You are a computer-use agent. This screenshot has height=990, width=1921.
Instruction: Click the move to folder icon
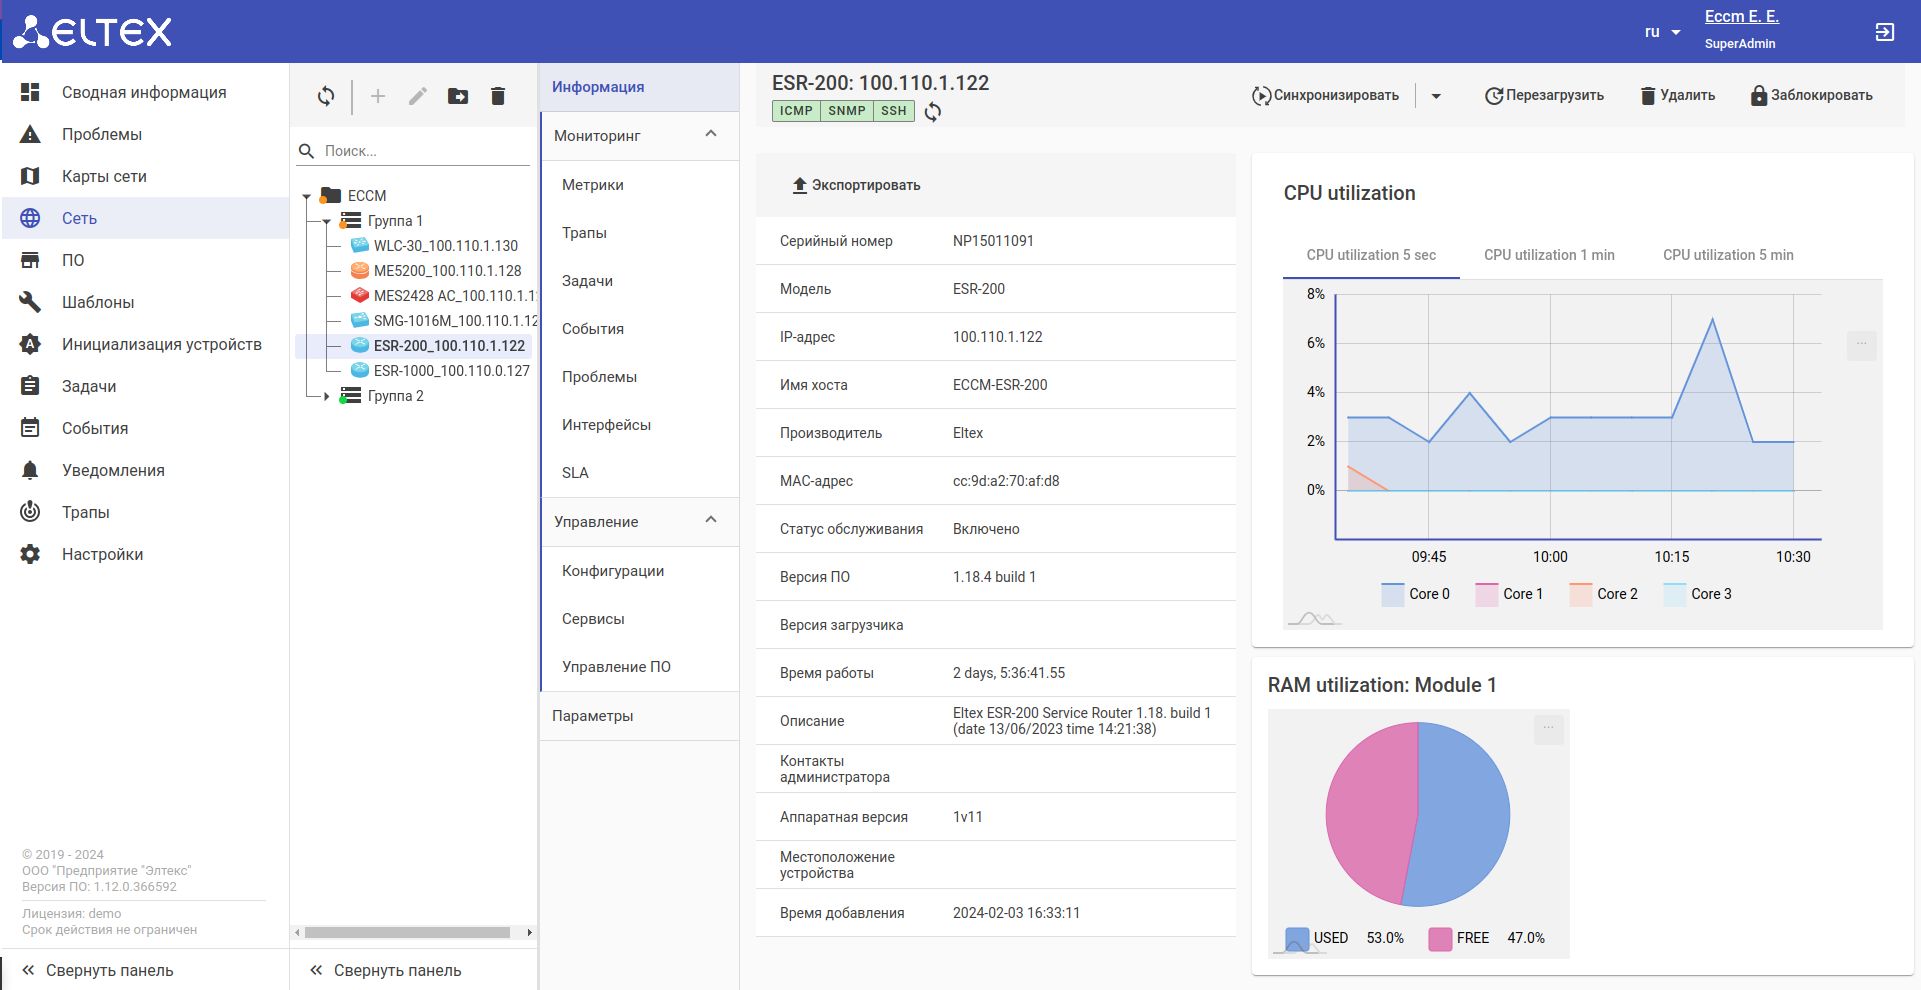(x=458, y=96)
